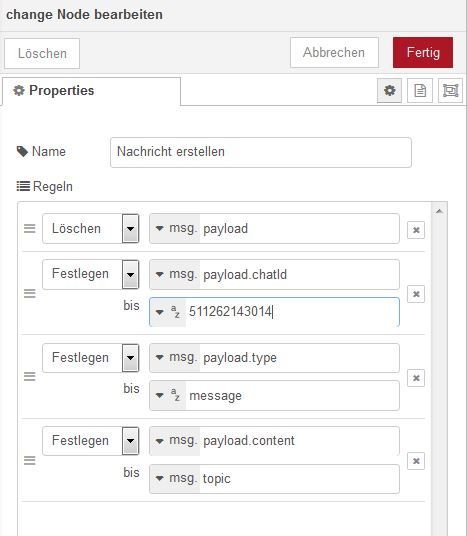Click the Name label with tag icon

(41, 151)
